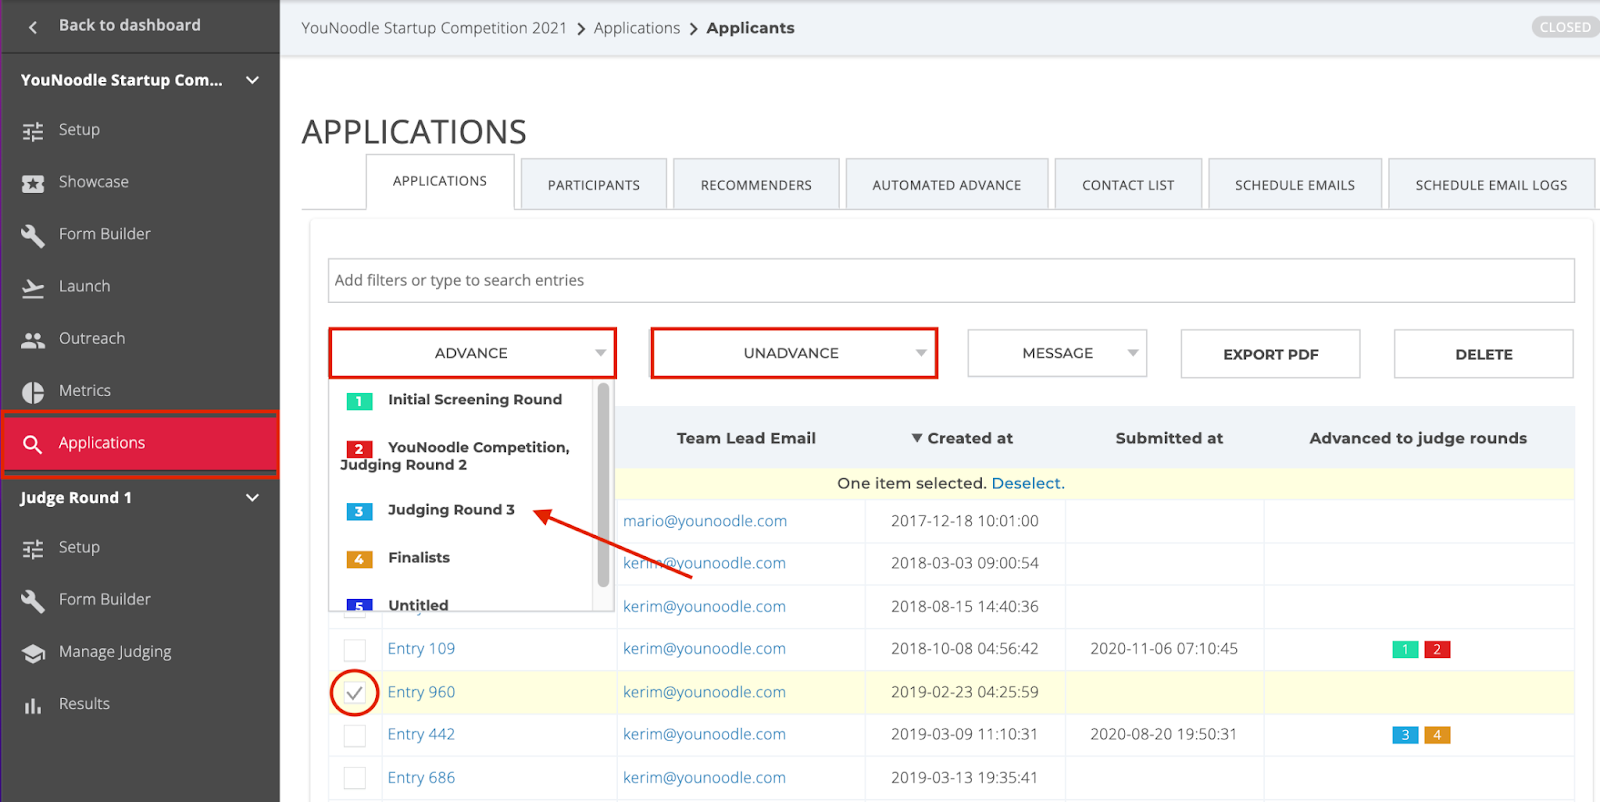Click the Advanced to judge rounds column header
This screenshot has width=1600, height=802.
(1418, 438)
